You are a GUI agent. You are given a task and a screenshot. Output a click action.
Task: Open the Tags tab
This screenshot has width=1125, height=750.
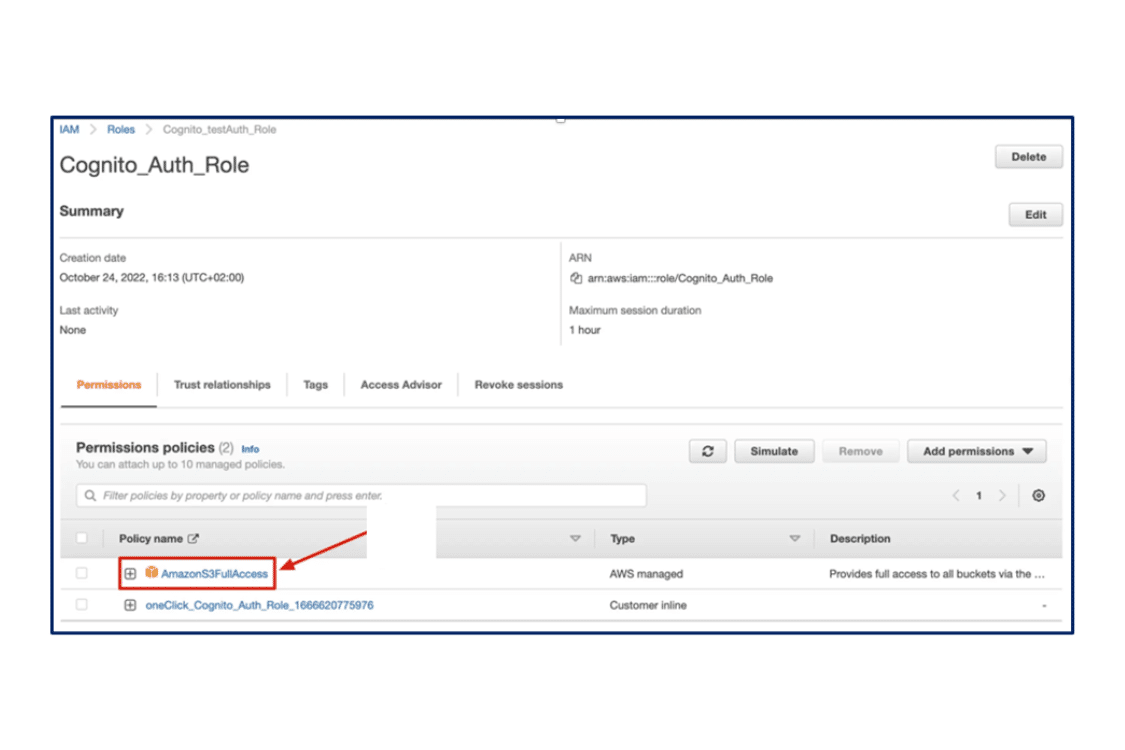click(316, 385)
